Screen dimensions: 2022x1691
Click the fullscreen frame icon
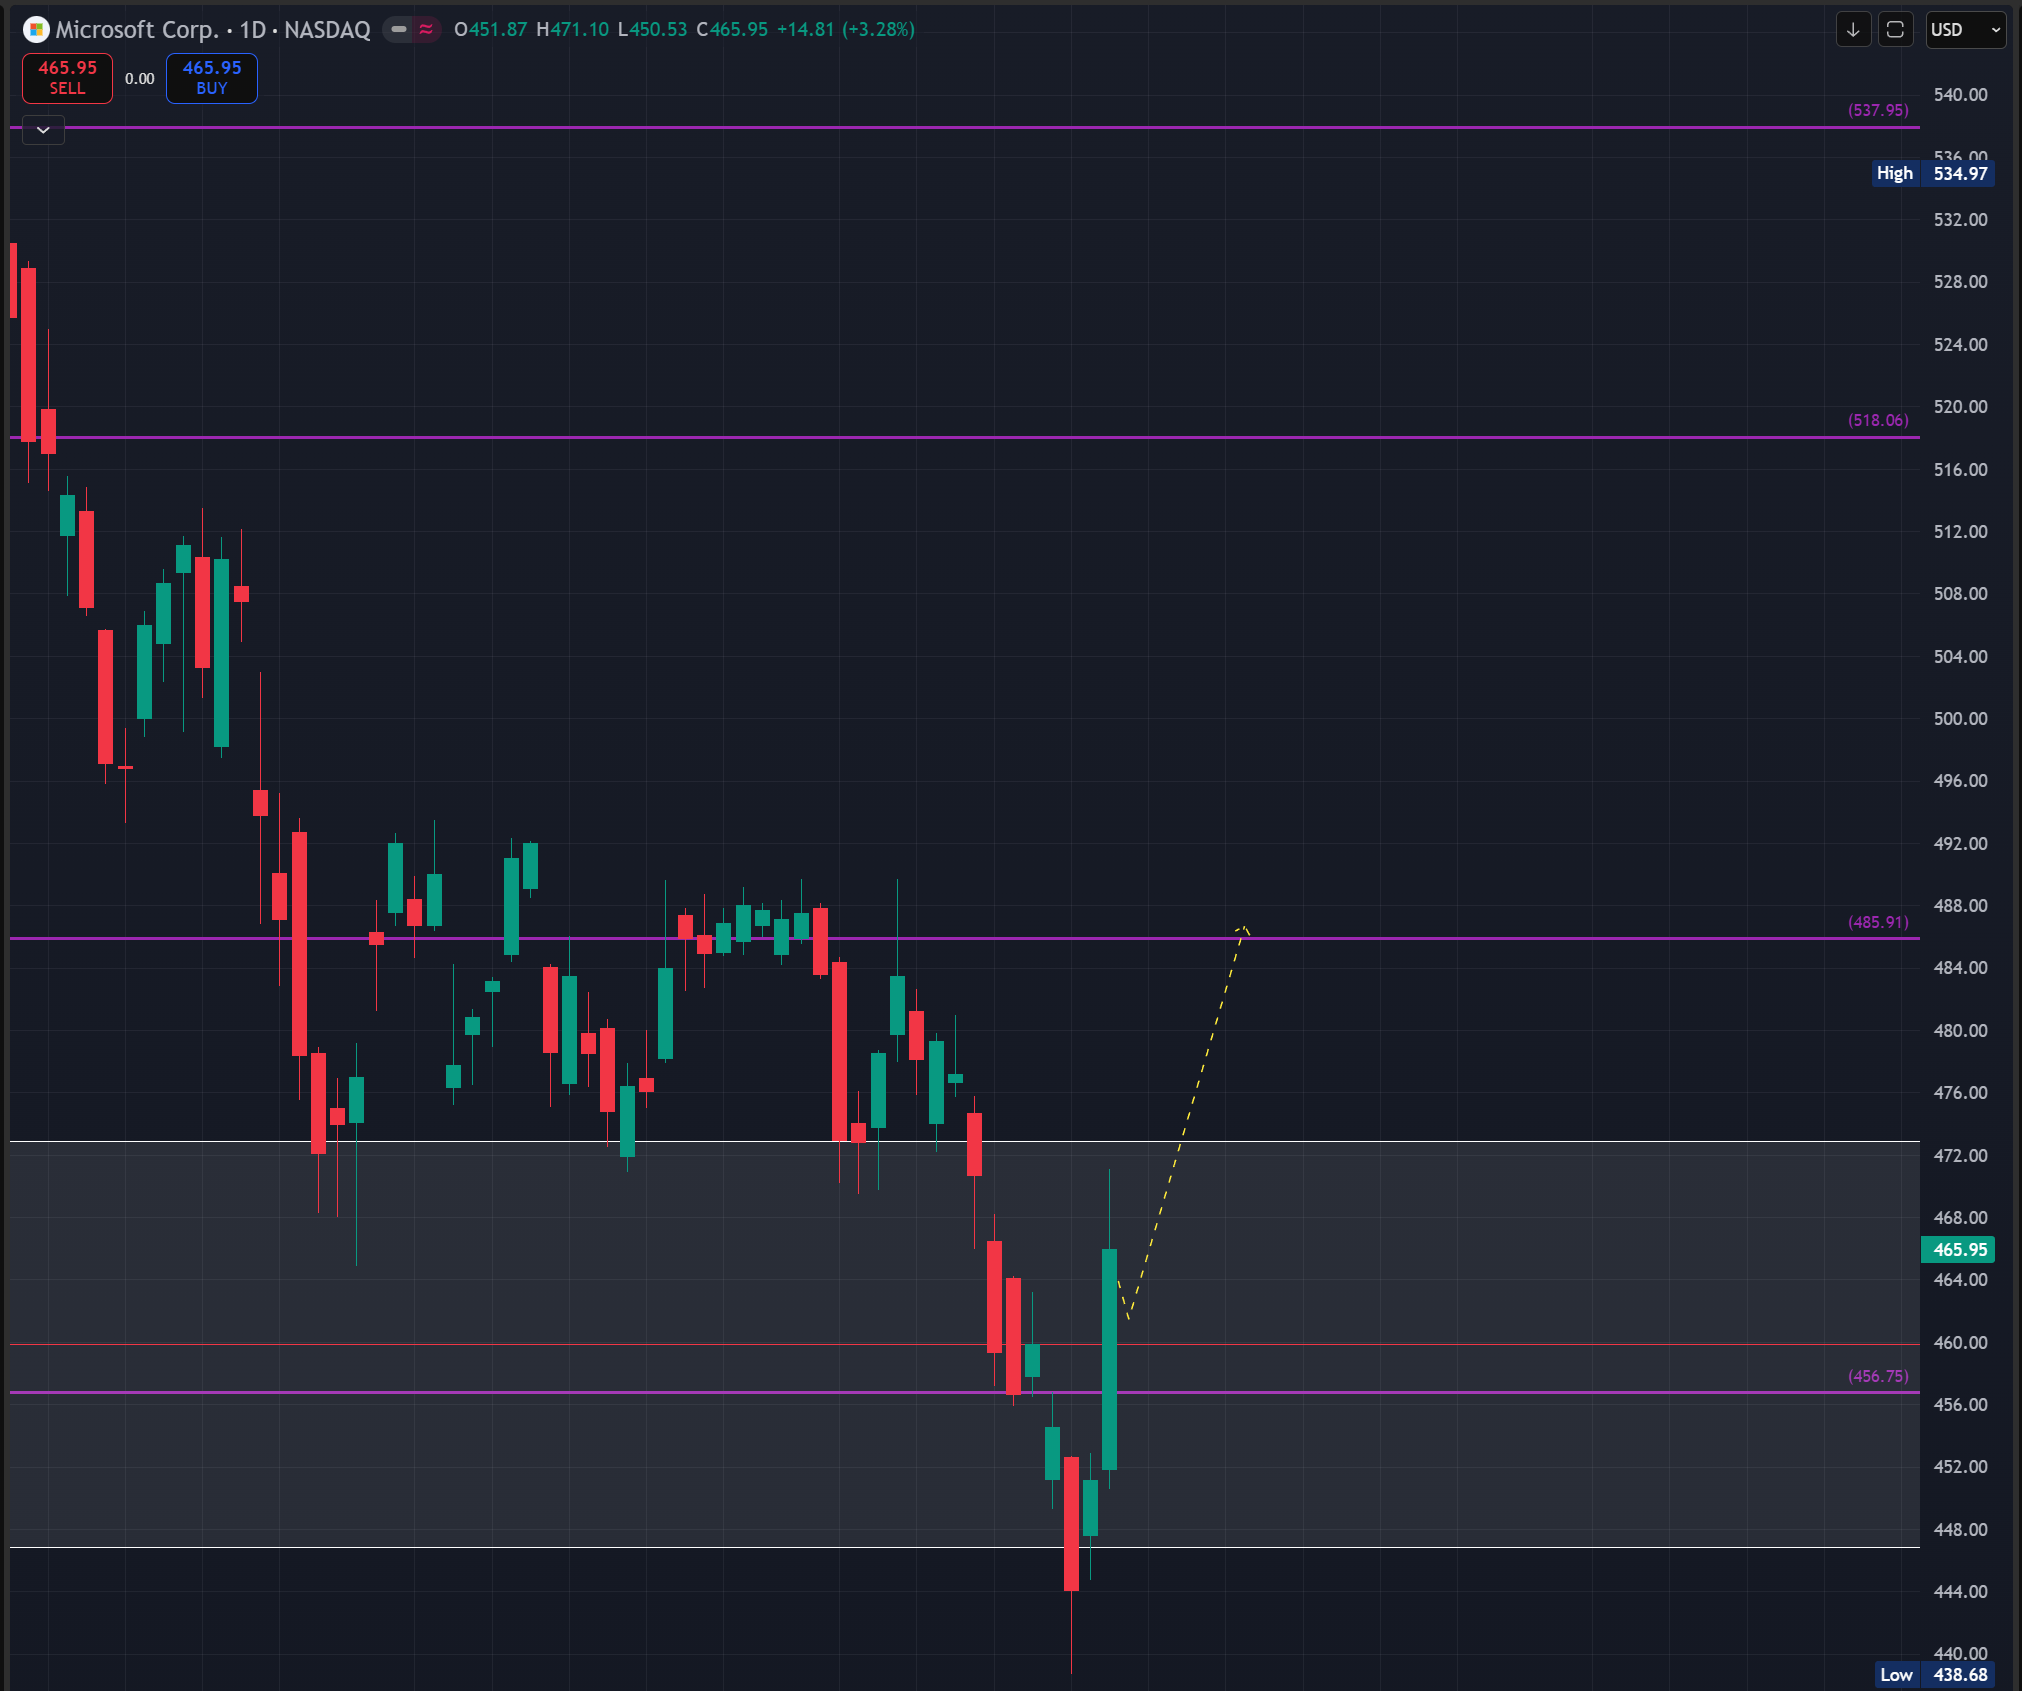(1895, 29)
